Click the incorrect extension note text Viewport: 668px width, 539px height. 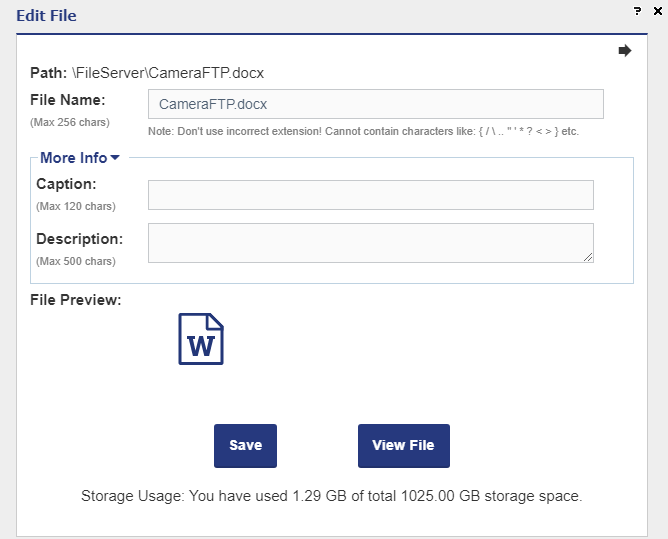(x=363, y=132)
